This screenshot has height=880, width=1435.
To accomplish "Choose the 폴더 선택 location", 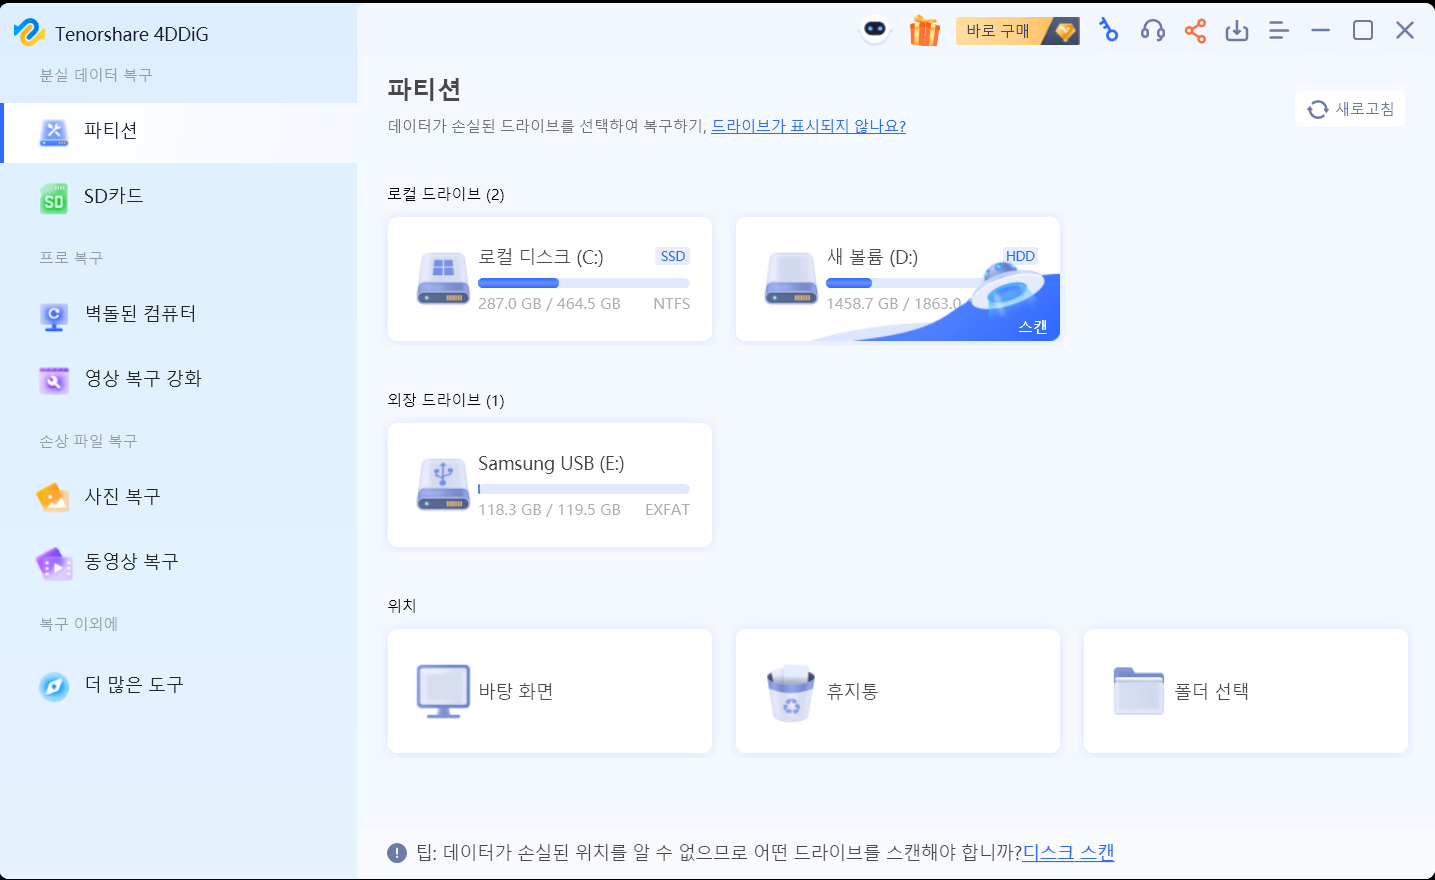I will pos(1246,691).
